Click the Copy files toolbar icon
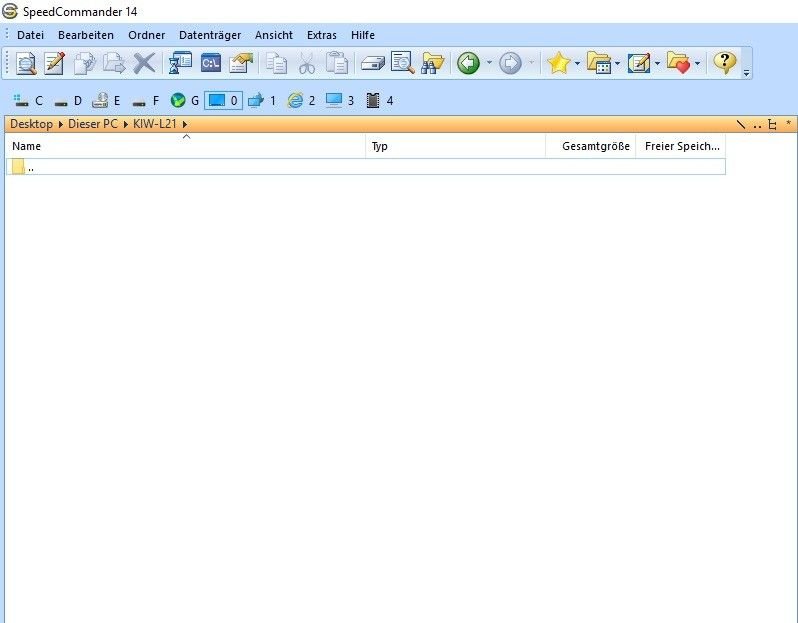 pyautogui.click(x=84, y=64)
